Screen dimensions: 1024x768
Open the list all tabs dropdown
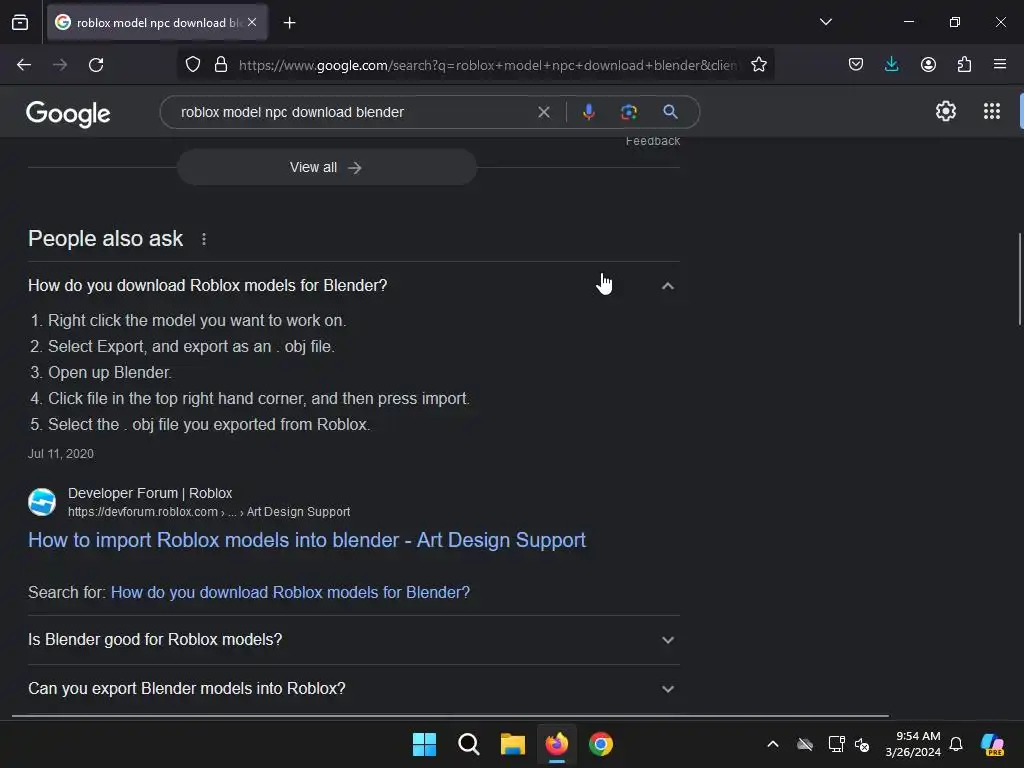pos(825,22)
